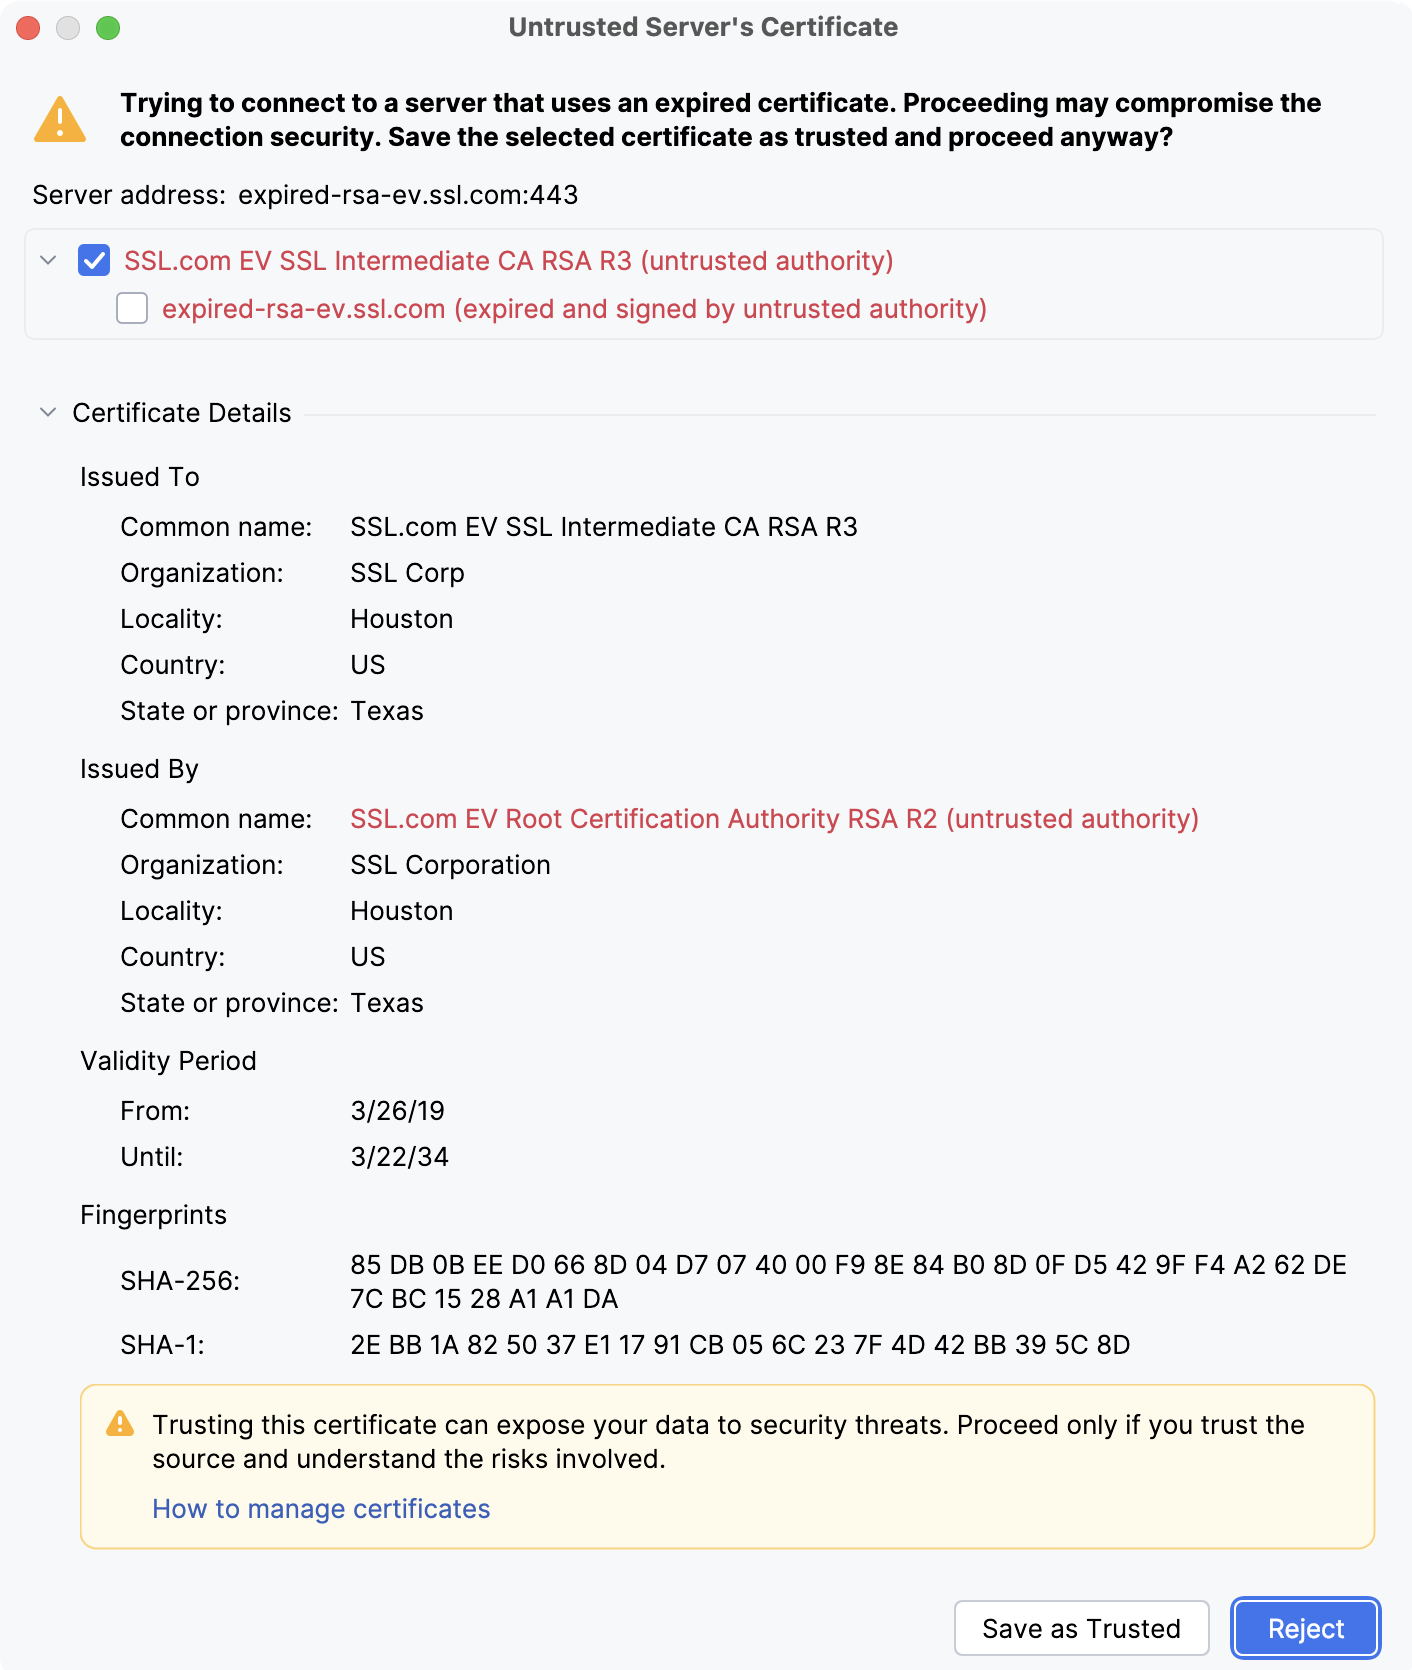Open the How to manage certificates link
1412x1670 pixels.
(x=320, y=1508)
